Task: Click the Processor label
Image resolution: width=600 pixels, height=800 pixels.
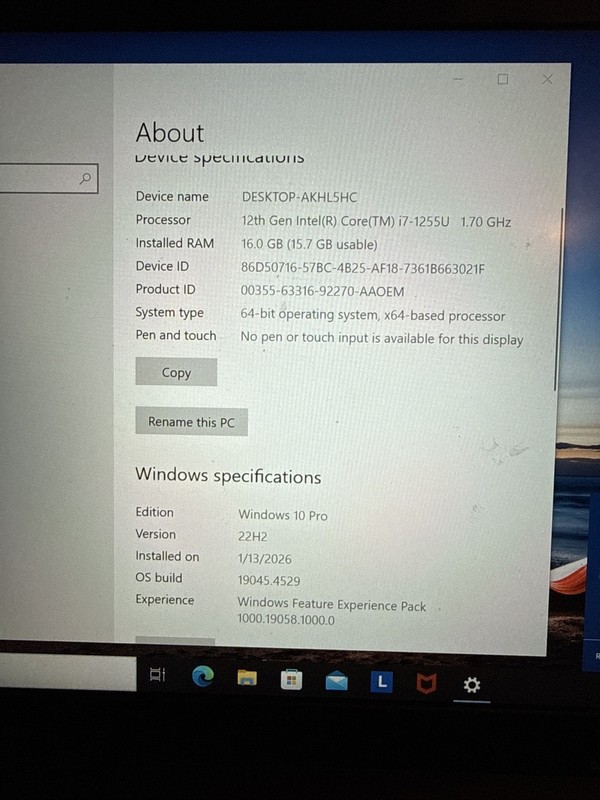Action: pos(163,220)
